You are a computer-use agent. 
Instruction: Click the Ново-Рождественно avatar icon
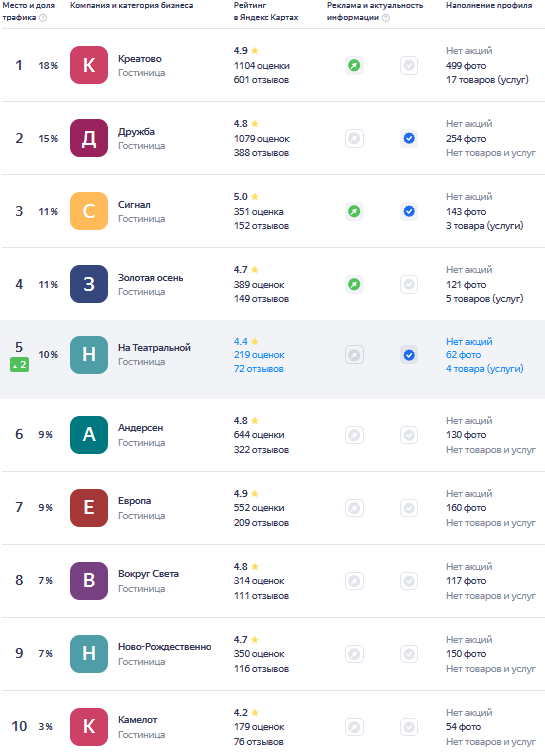click(89, 654)
